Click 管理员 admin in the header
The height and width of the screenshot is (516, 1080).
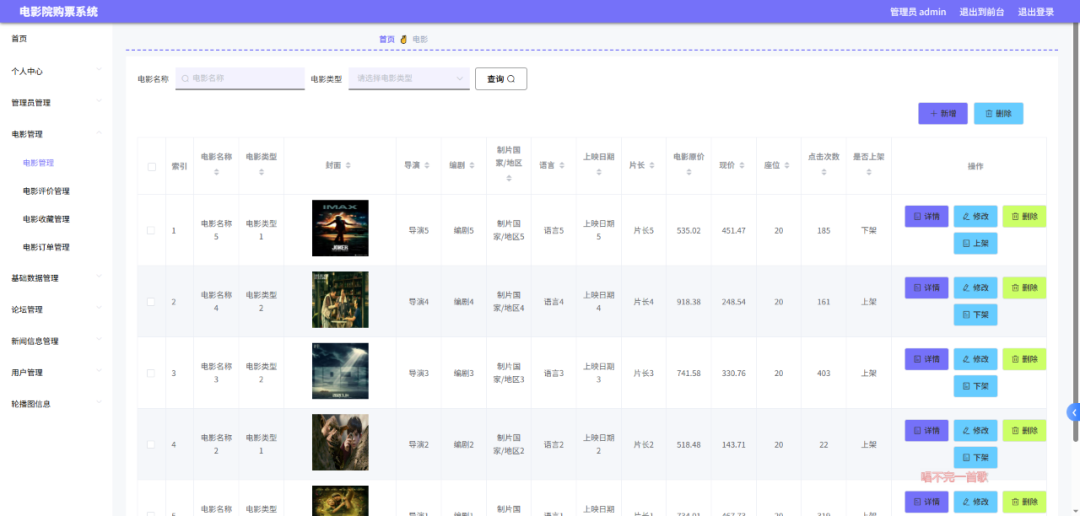point(918,12)
